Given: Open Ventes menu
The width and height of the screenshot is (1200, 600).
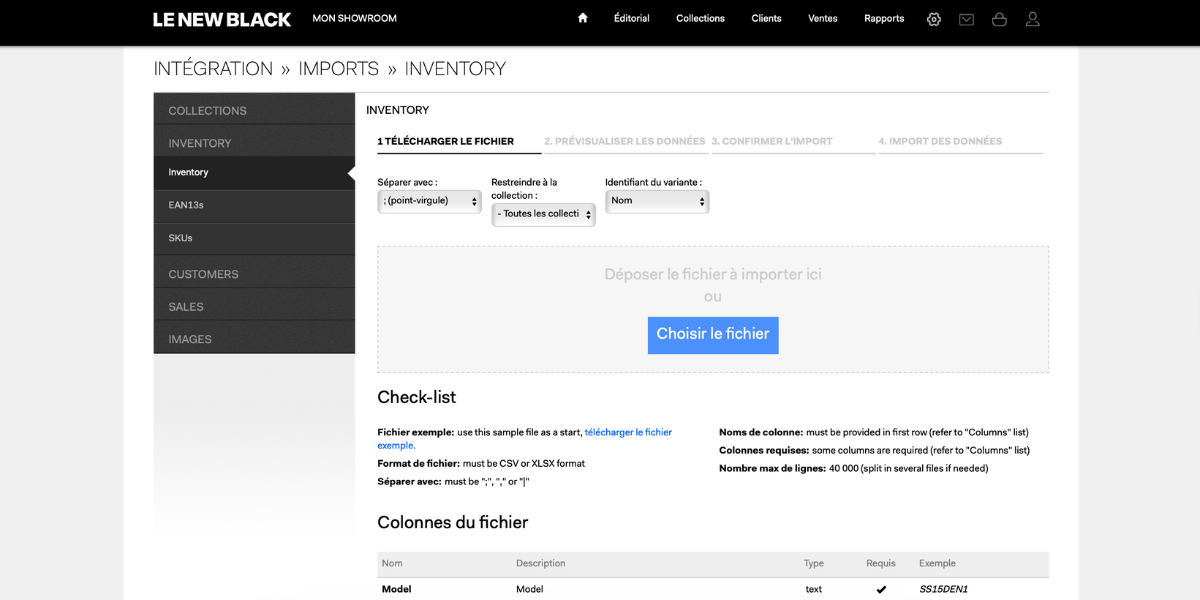Looking at the screenshot, I should pos(823,18).
